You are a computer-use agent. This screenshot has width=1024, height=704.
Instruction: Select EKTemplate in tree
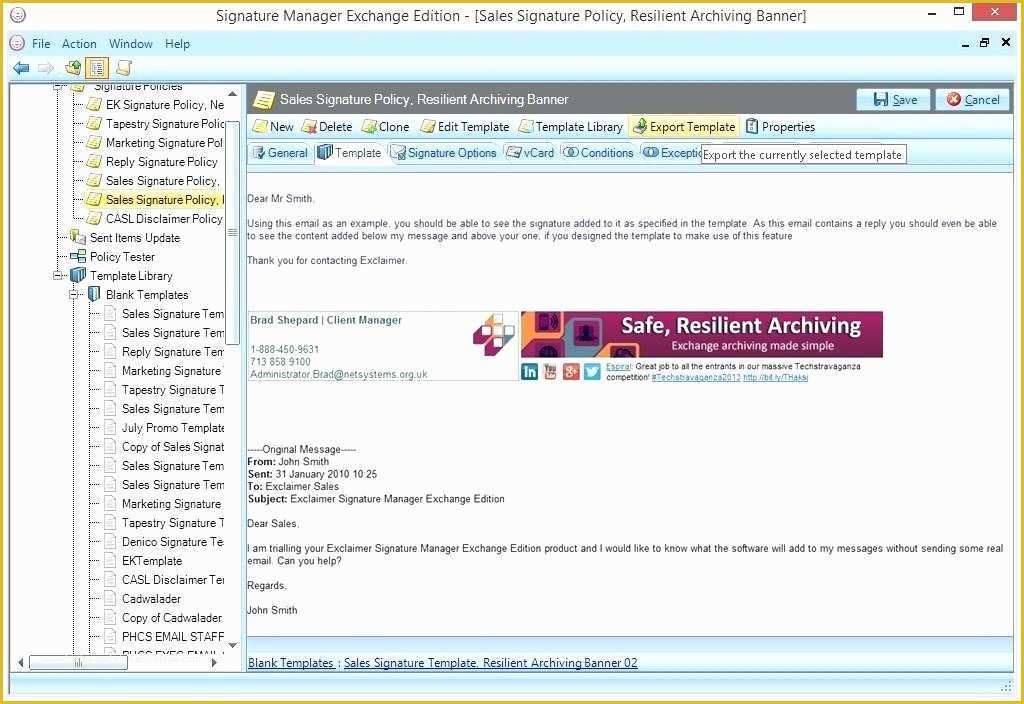click(144, 560)
